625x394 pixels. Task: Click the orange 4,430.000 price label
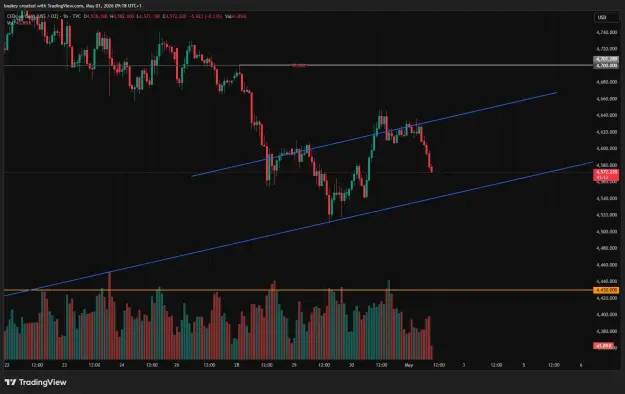pyautogui.click(x=606, y=290)
